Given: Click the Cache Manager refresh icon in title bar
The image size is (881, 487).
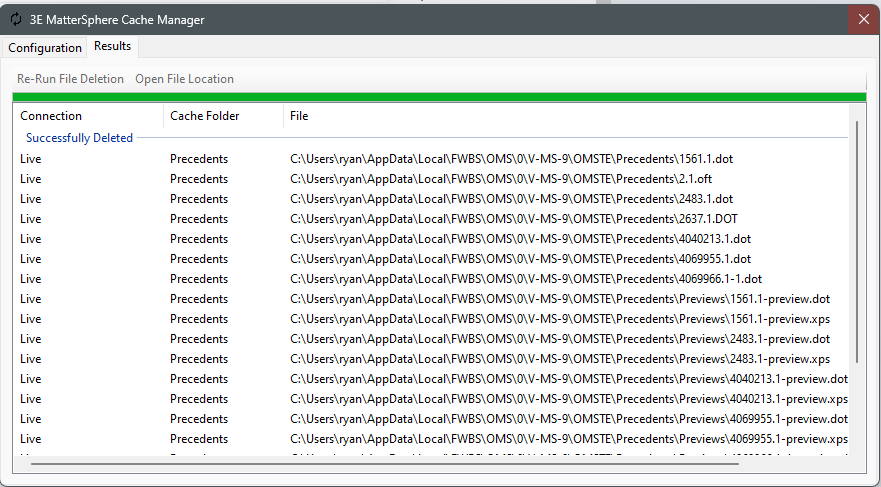Looking at the screenshot, I should point(16,19).
